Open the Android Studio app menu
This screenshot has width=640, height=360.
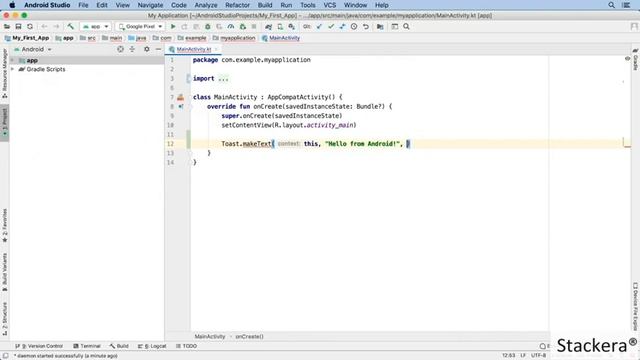(x=47, y=5)
